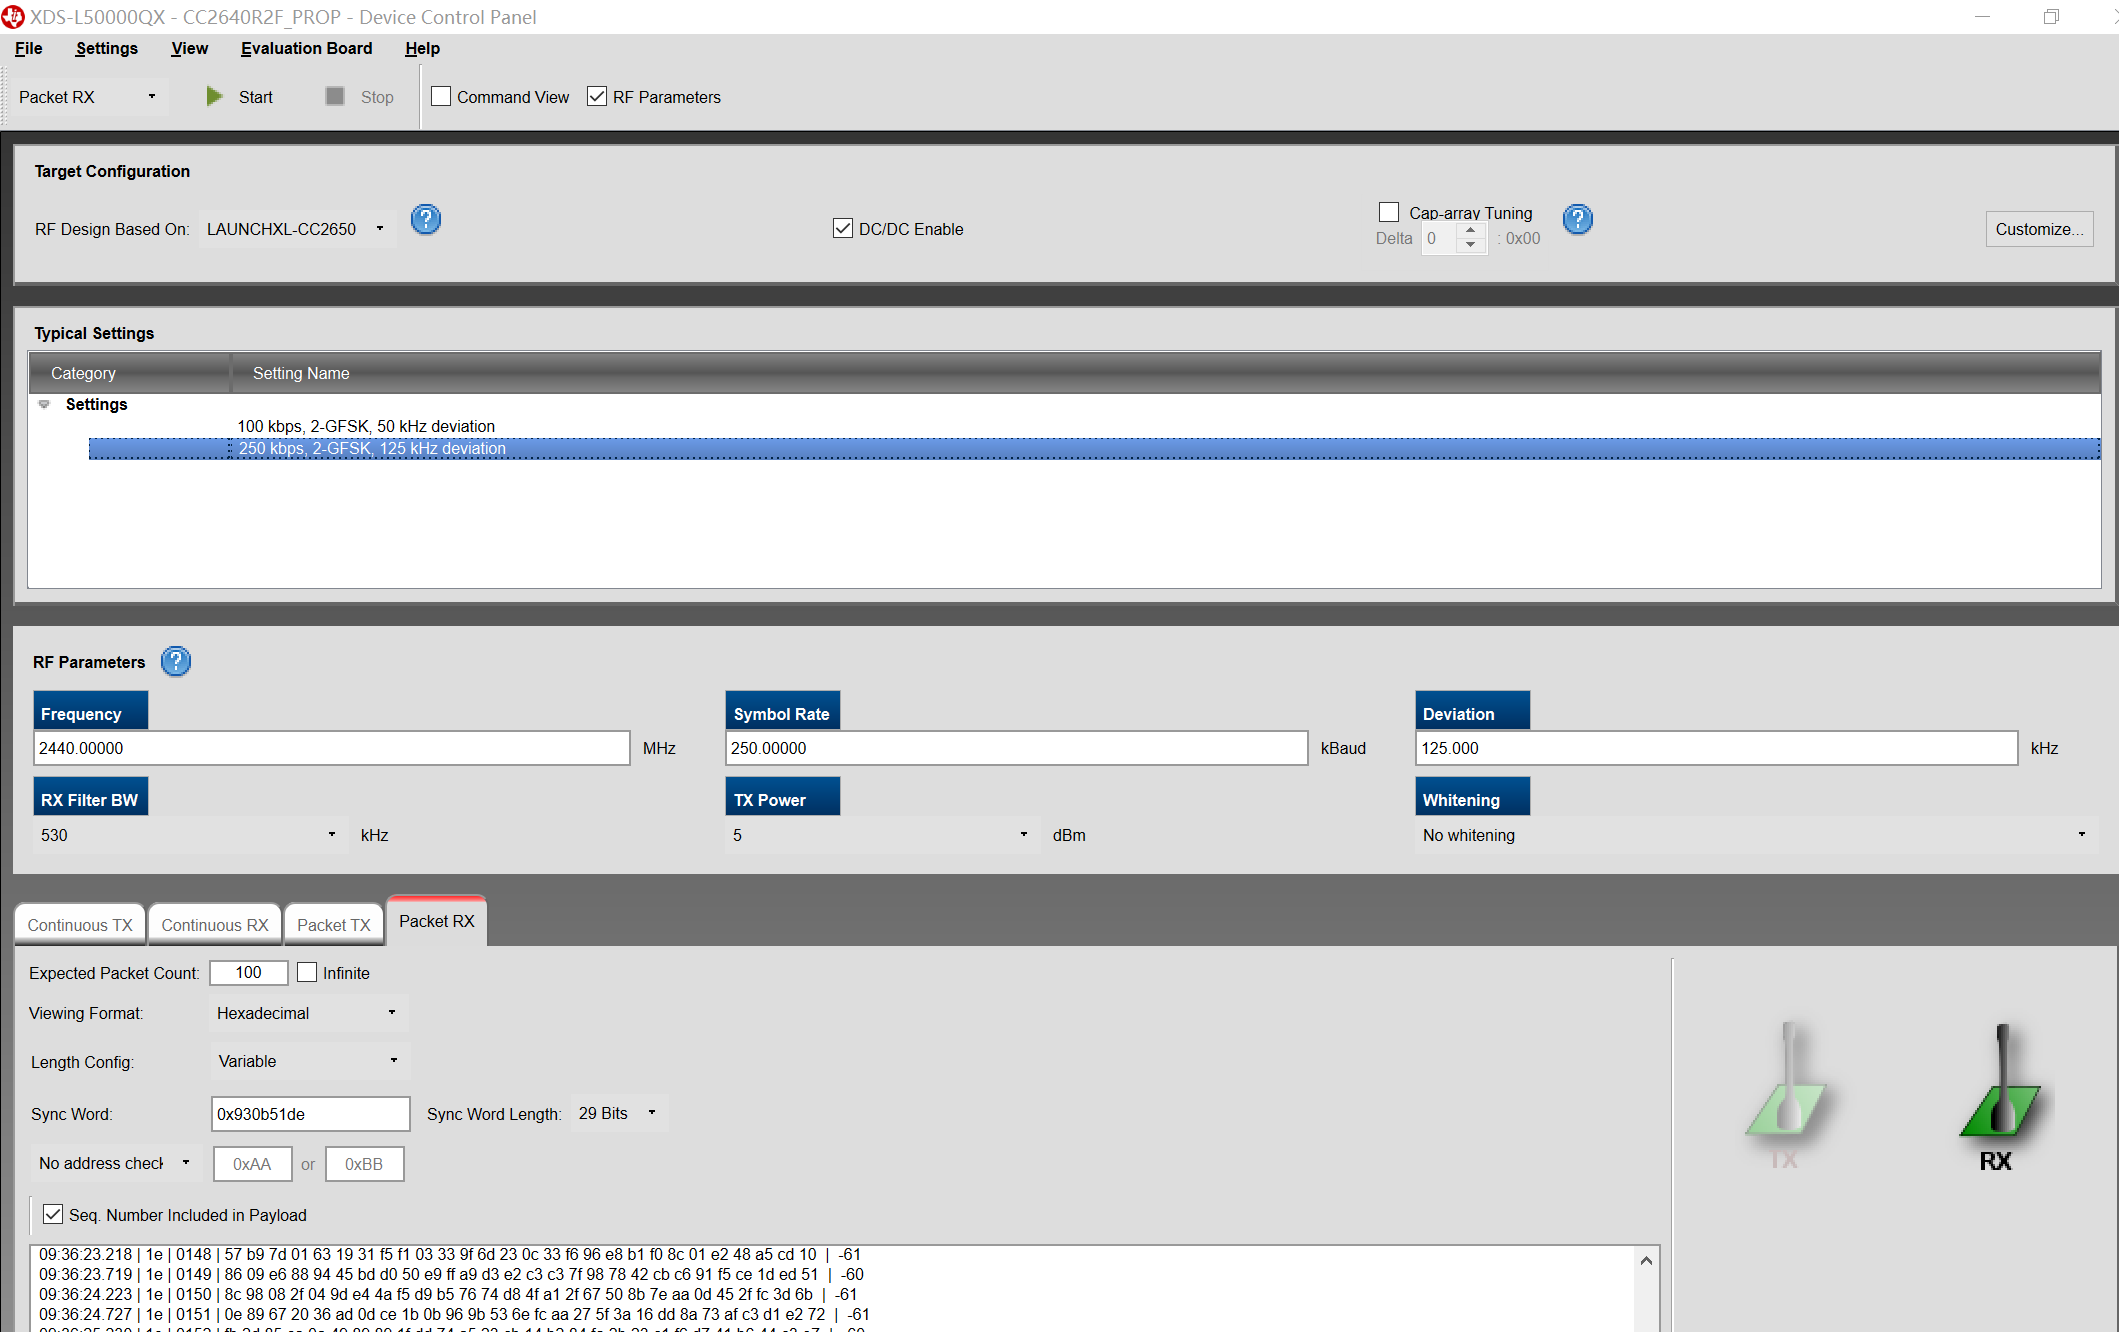This screenshot has width=2119, height=1332.
Task: Uncheck the DC/DC Enable checkbox
Action: coord(843,228)
